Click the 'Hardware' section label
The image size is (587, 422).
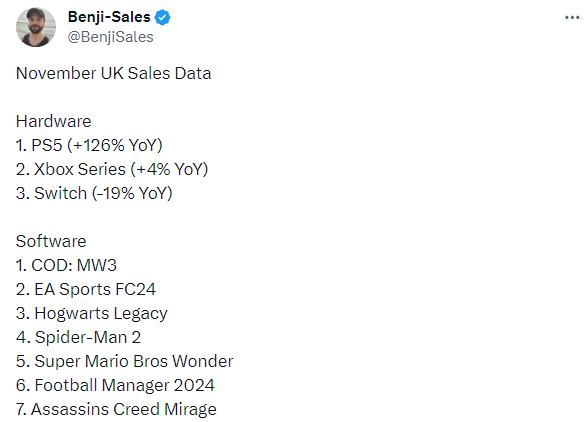54,121
